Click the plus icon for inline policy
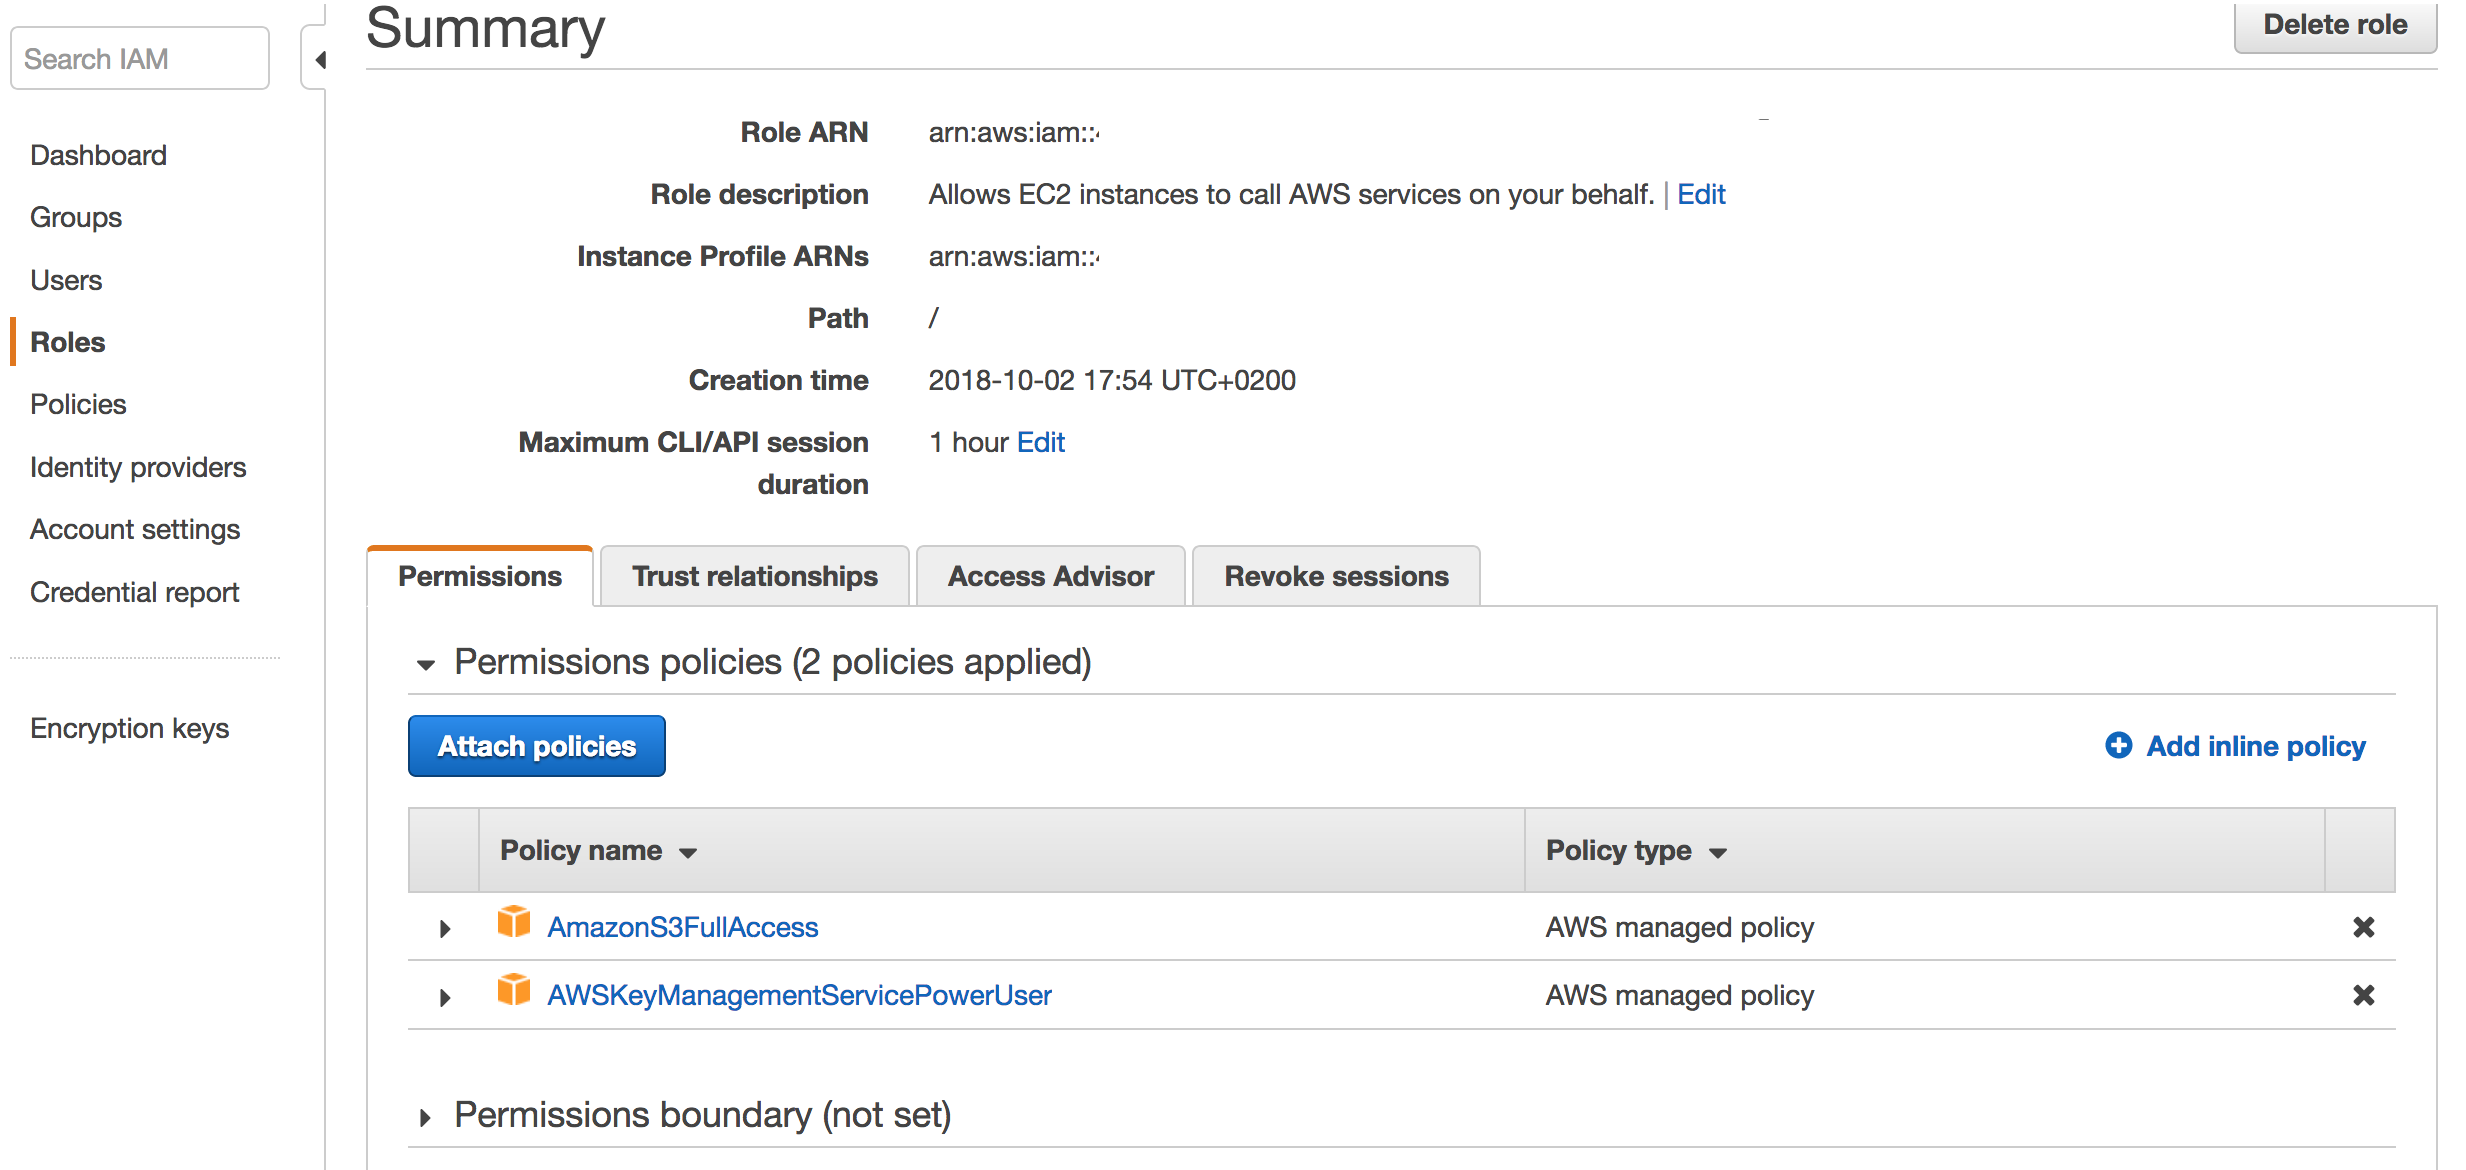 coord(2118,746)
